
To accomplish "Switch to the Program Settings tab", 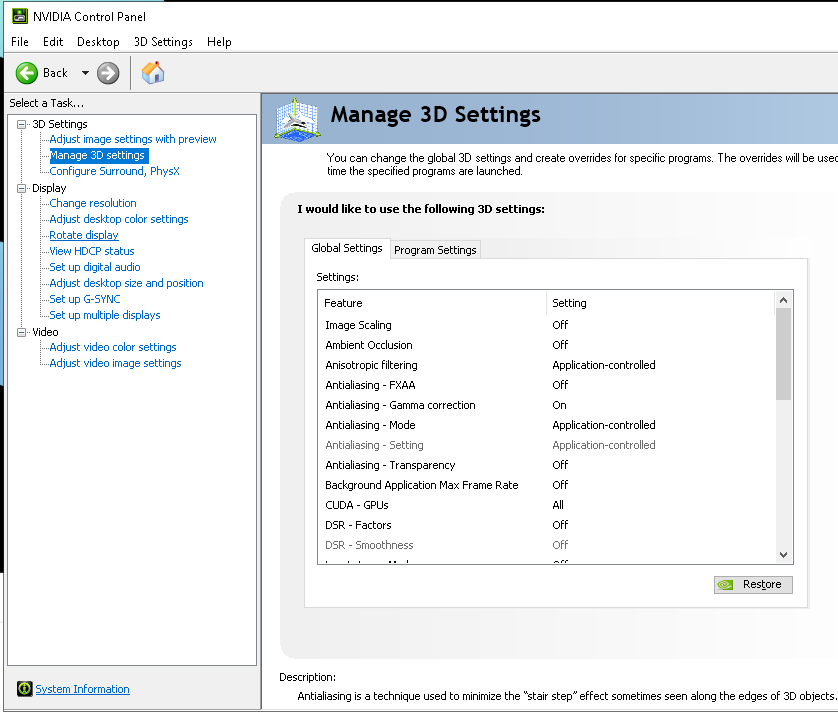I will click(x=434, y=249).
